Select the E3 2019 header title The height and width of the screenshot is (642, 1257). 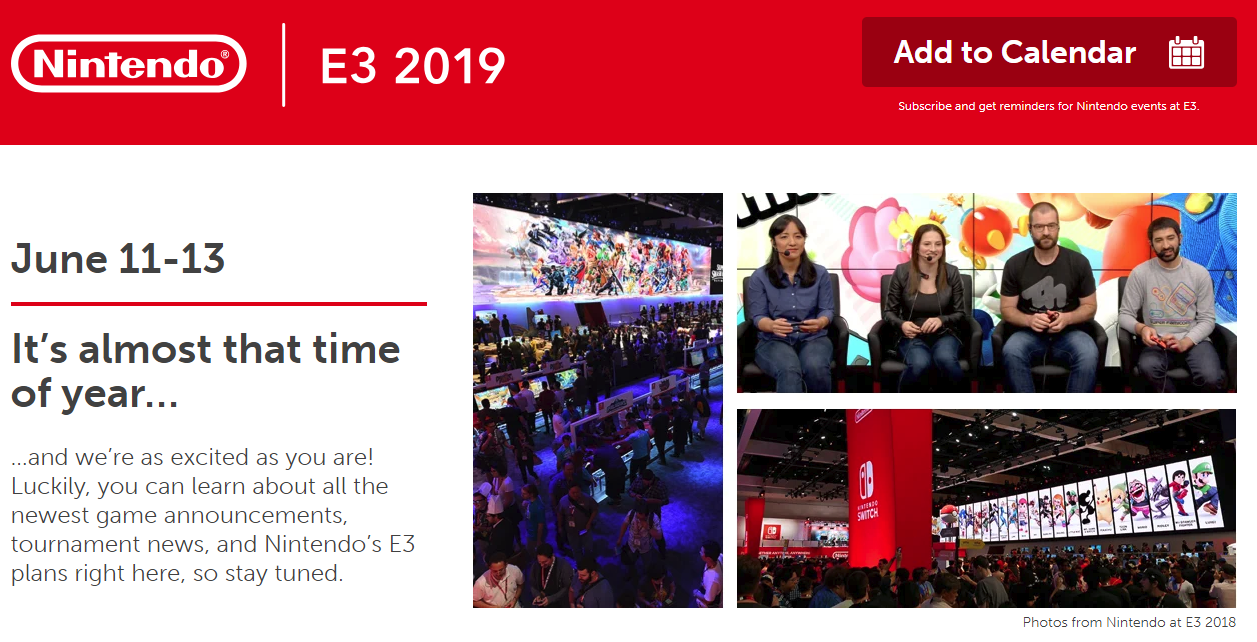point(412,66)
